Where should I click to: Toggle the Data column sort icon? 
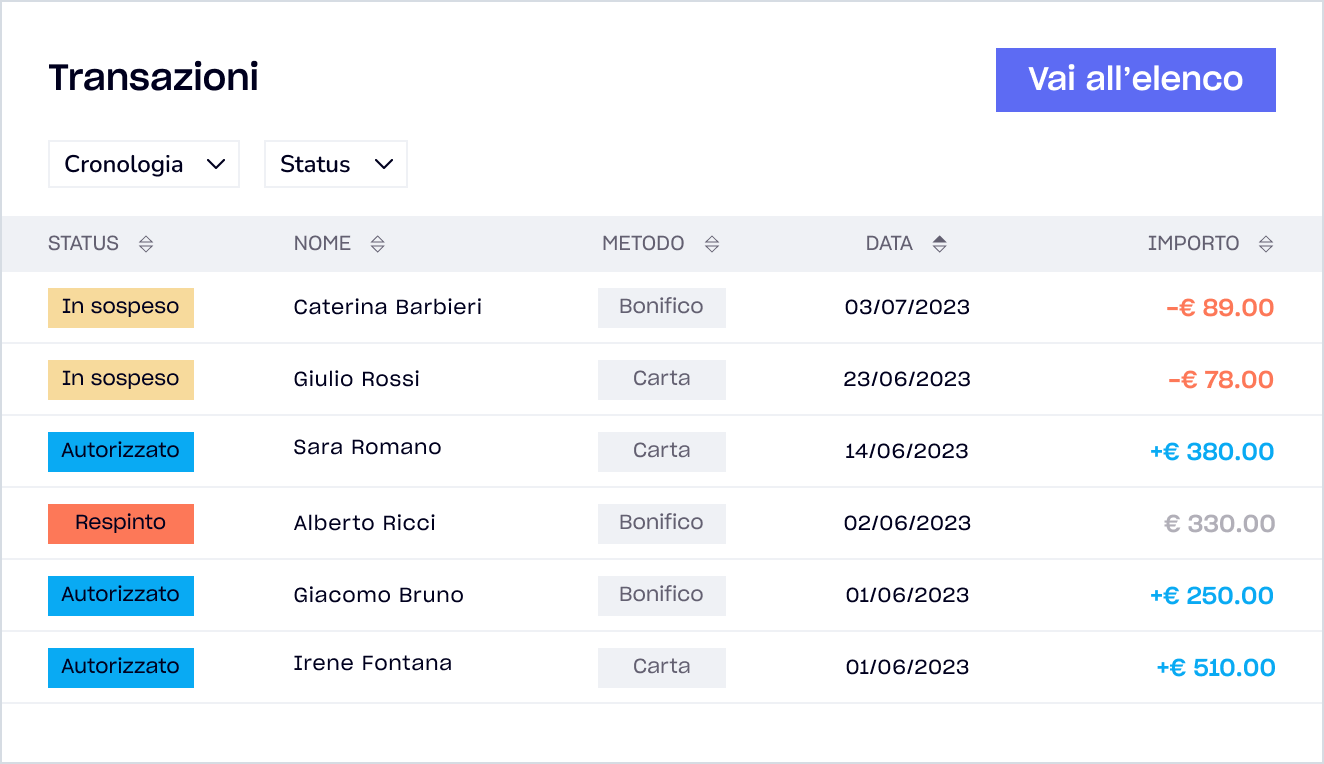pos(939,244)
